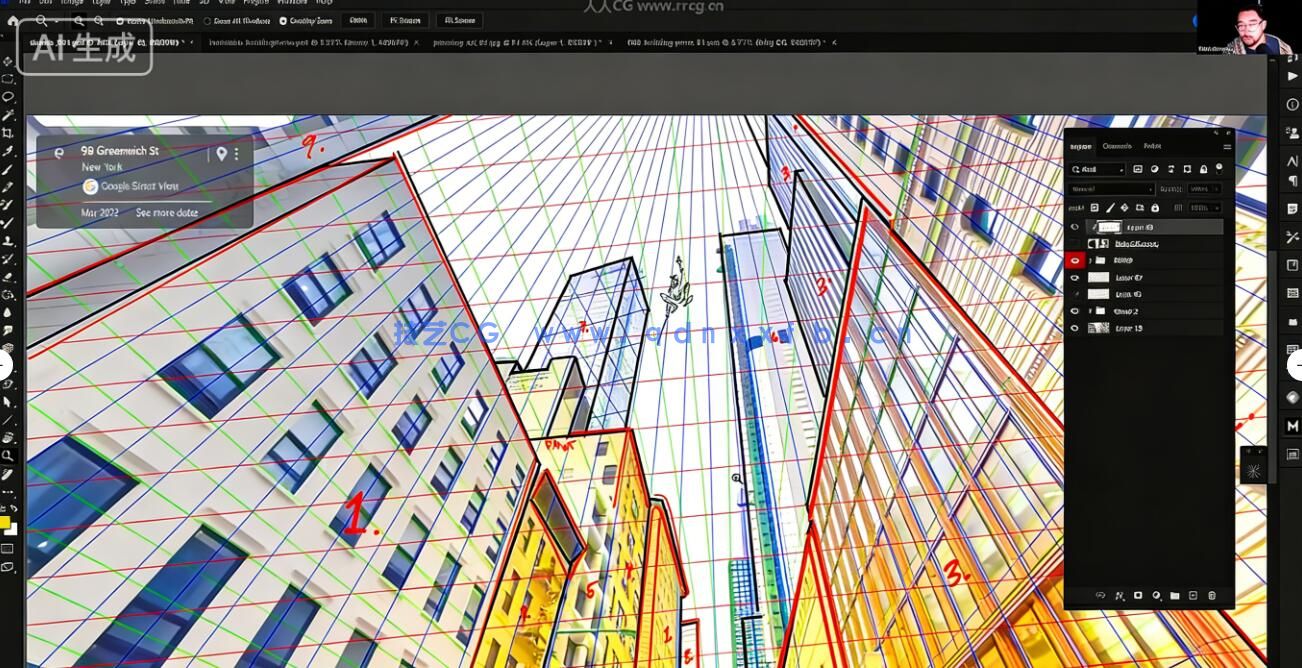The width and height of the screenshot is (1302, 668).
Task: Enable the Scrubby Zoom checkbox
Action: (283, 20)
